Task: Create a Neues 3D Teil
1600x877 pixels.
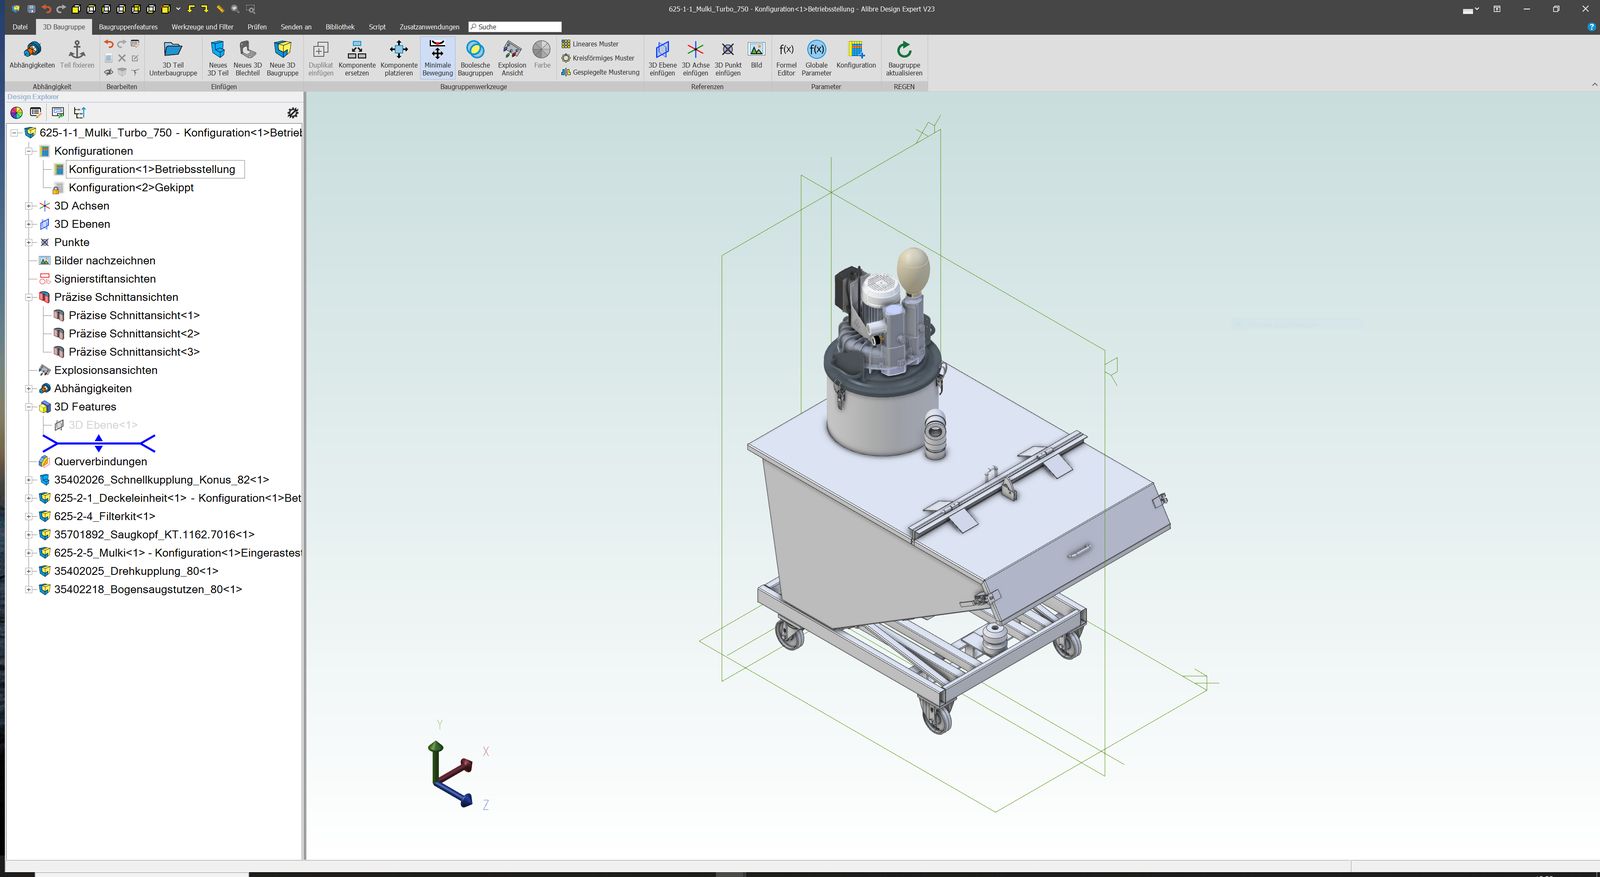Action: coord(218,57)
